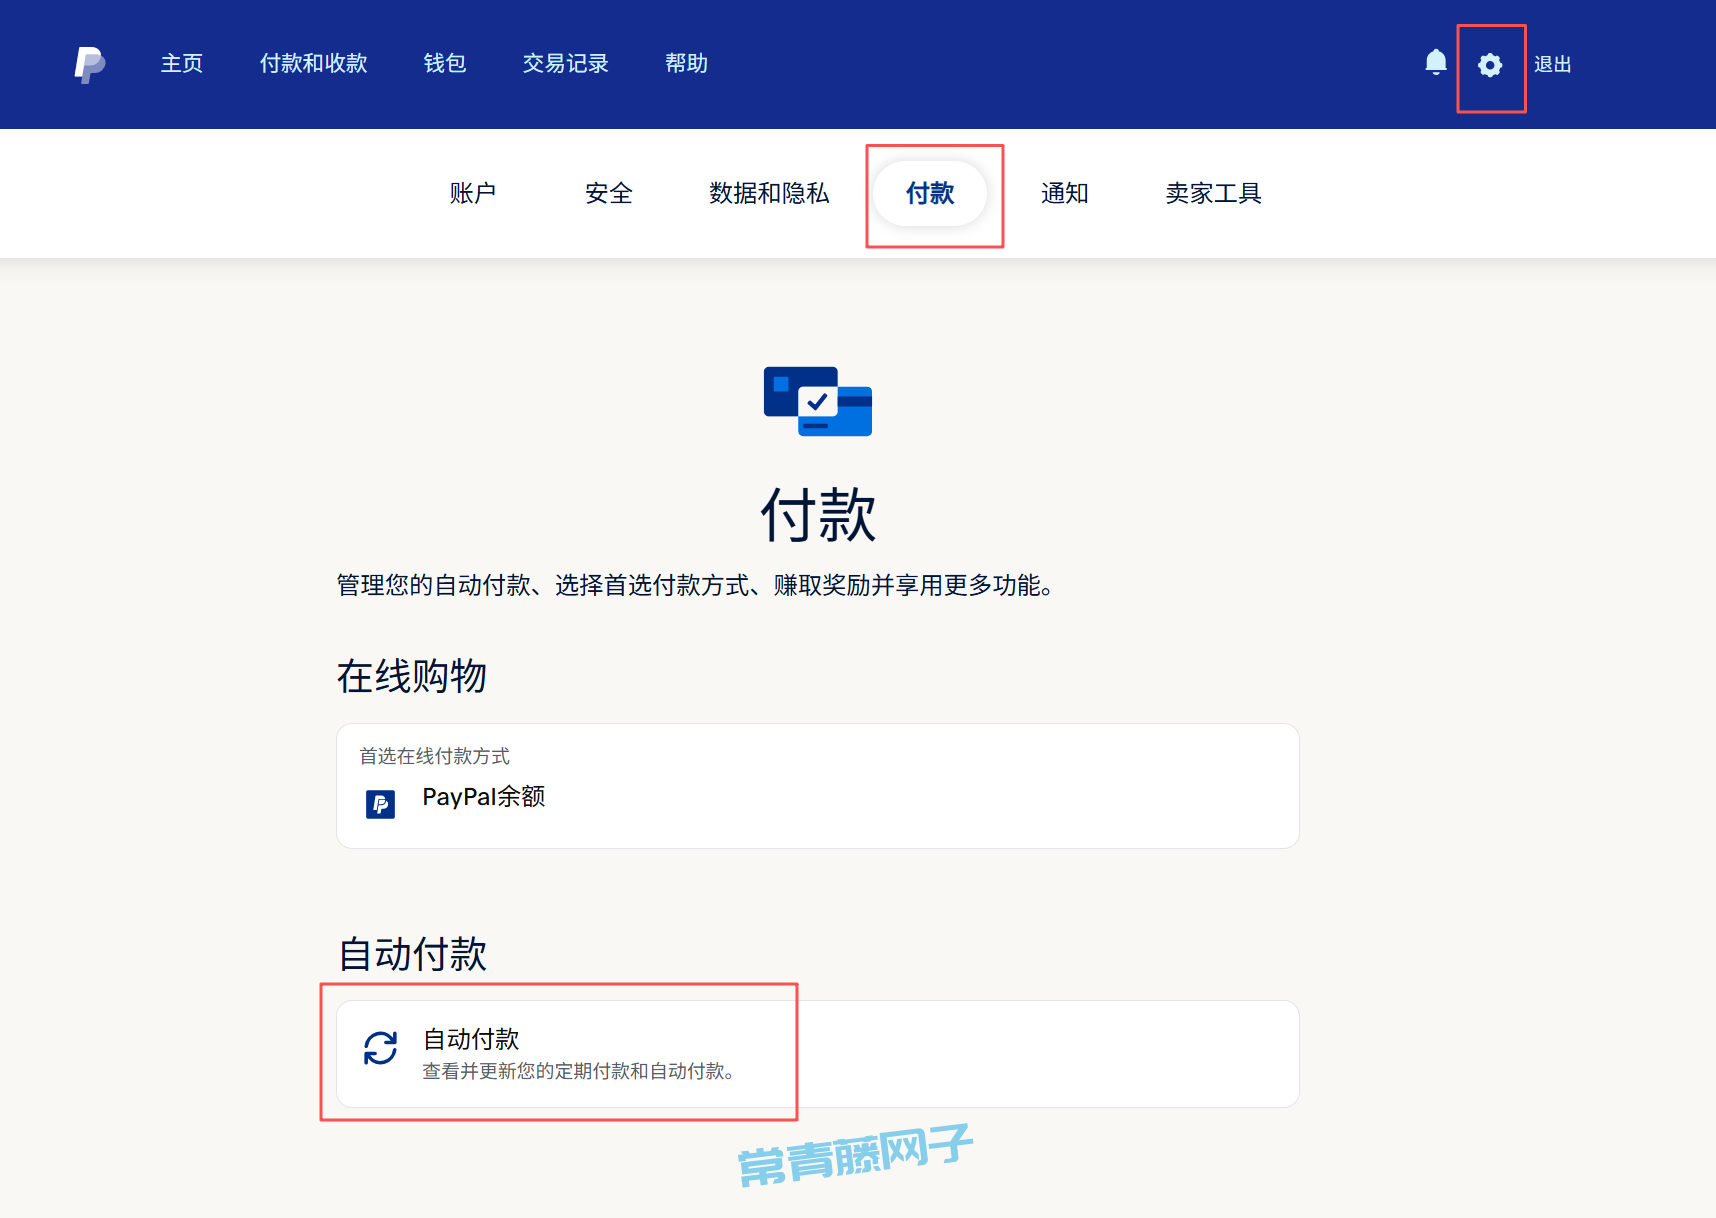Open the notifications bell
Viewport: 1716px width, 1218px height.
(1435, 63)
